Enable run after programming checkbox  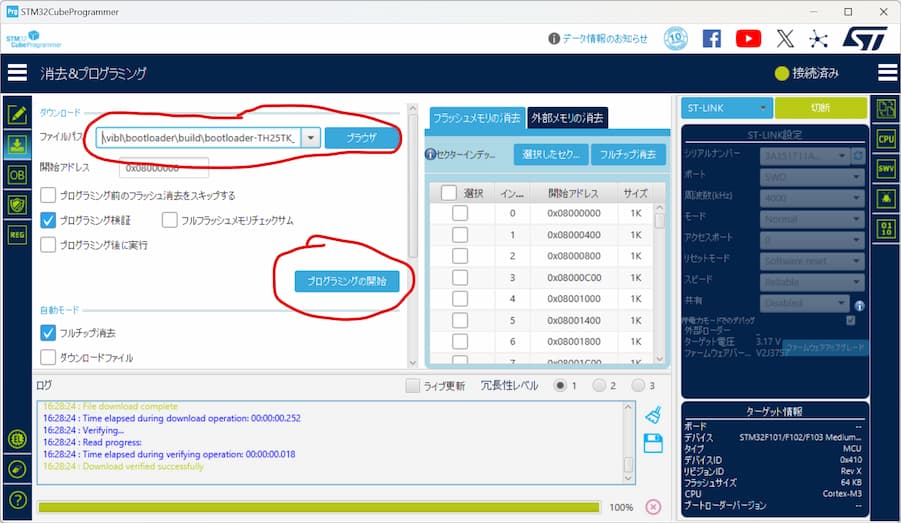pos(48,245)
